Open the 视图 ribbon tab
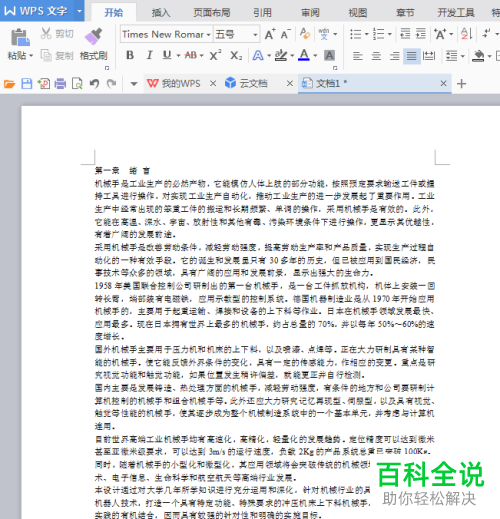Screen dimensions: 500x519 pyautogui.click(x=358, y=13)
